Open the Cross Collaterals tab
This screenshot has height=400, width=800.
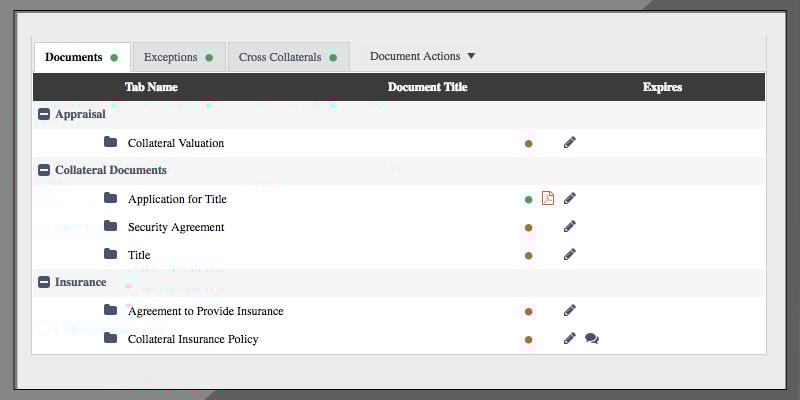point(287,57)
